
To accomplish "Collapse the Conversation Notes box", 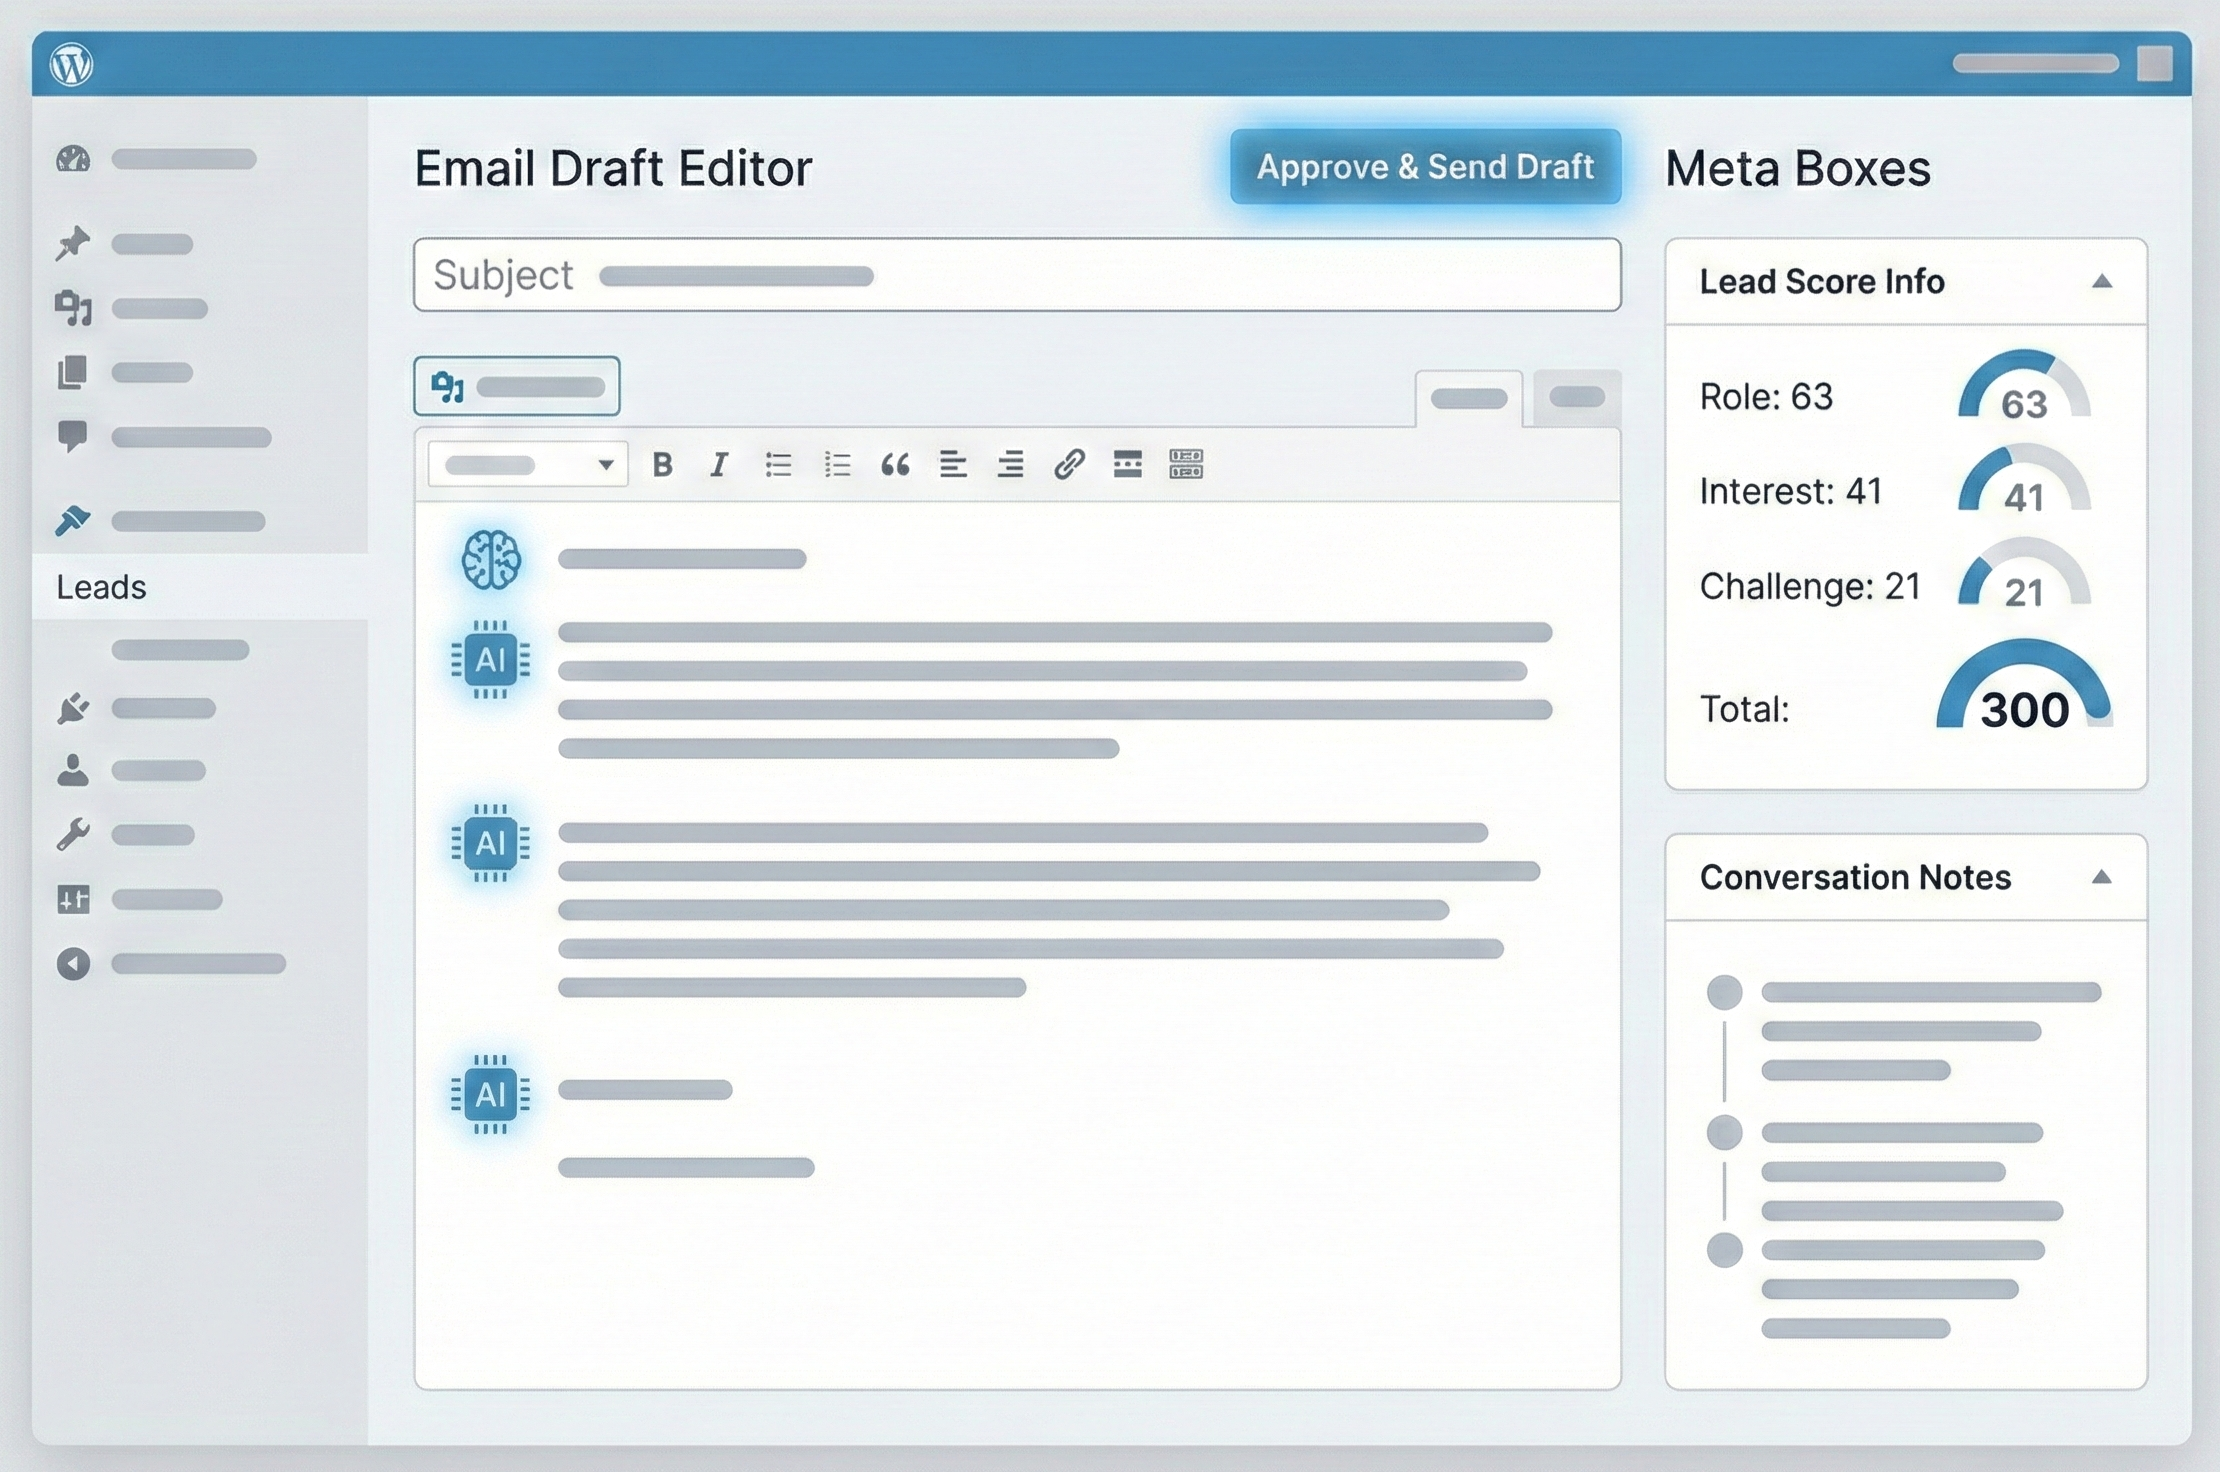I will 2102,878.
